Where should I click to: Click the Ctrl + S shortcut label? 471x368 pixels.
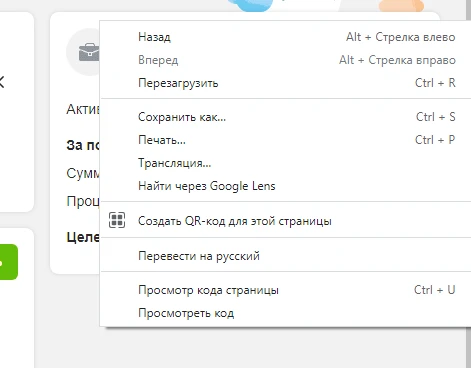[435, 117]
